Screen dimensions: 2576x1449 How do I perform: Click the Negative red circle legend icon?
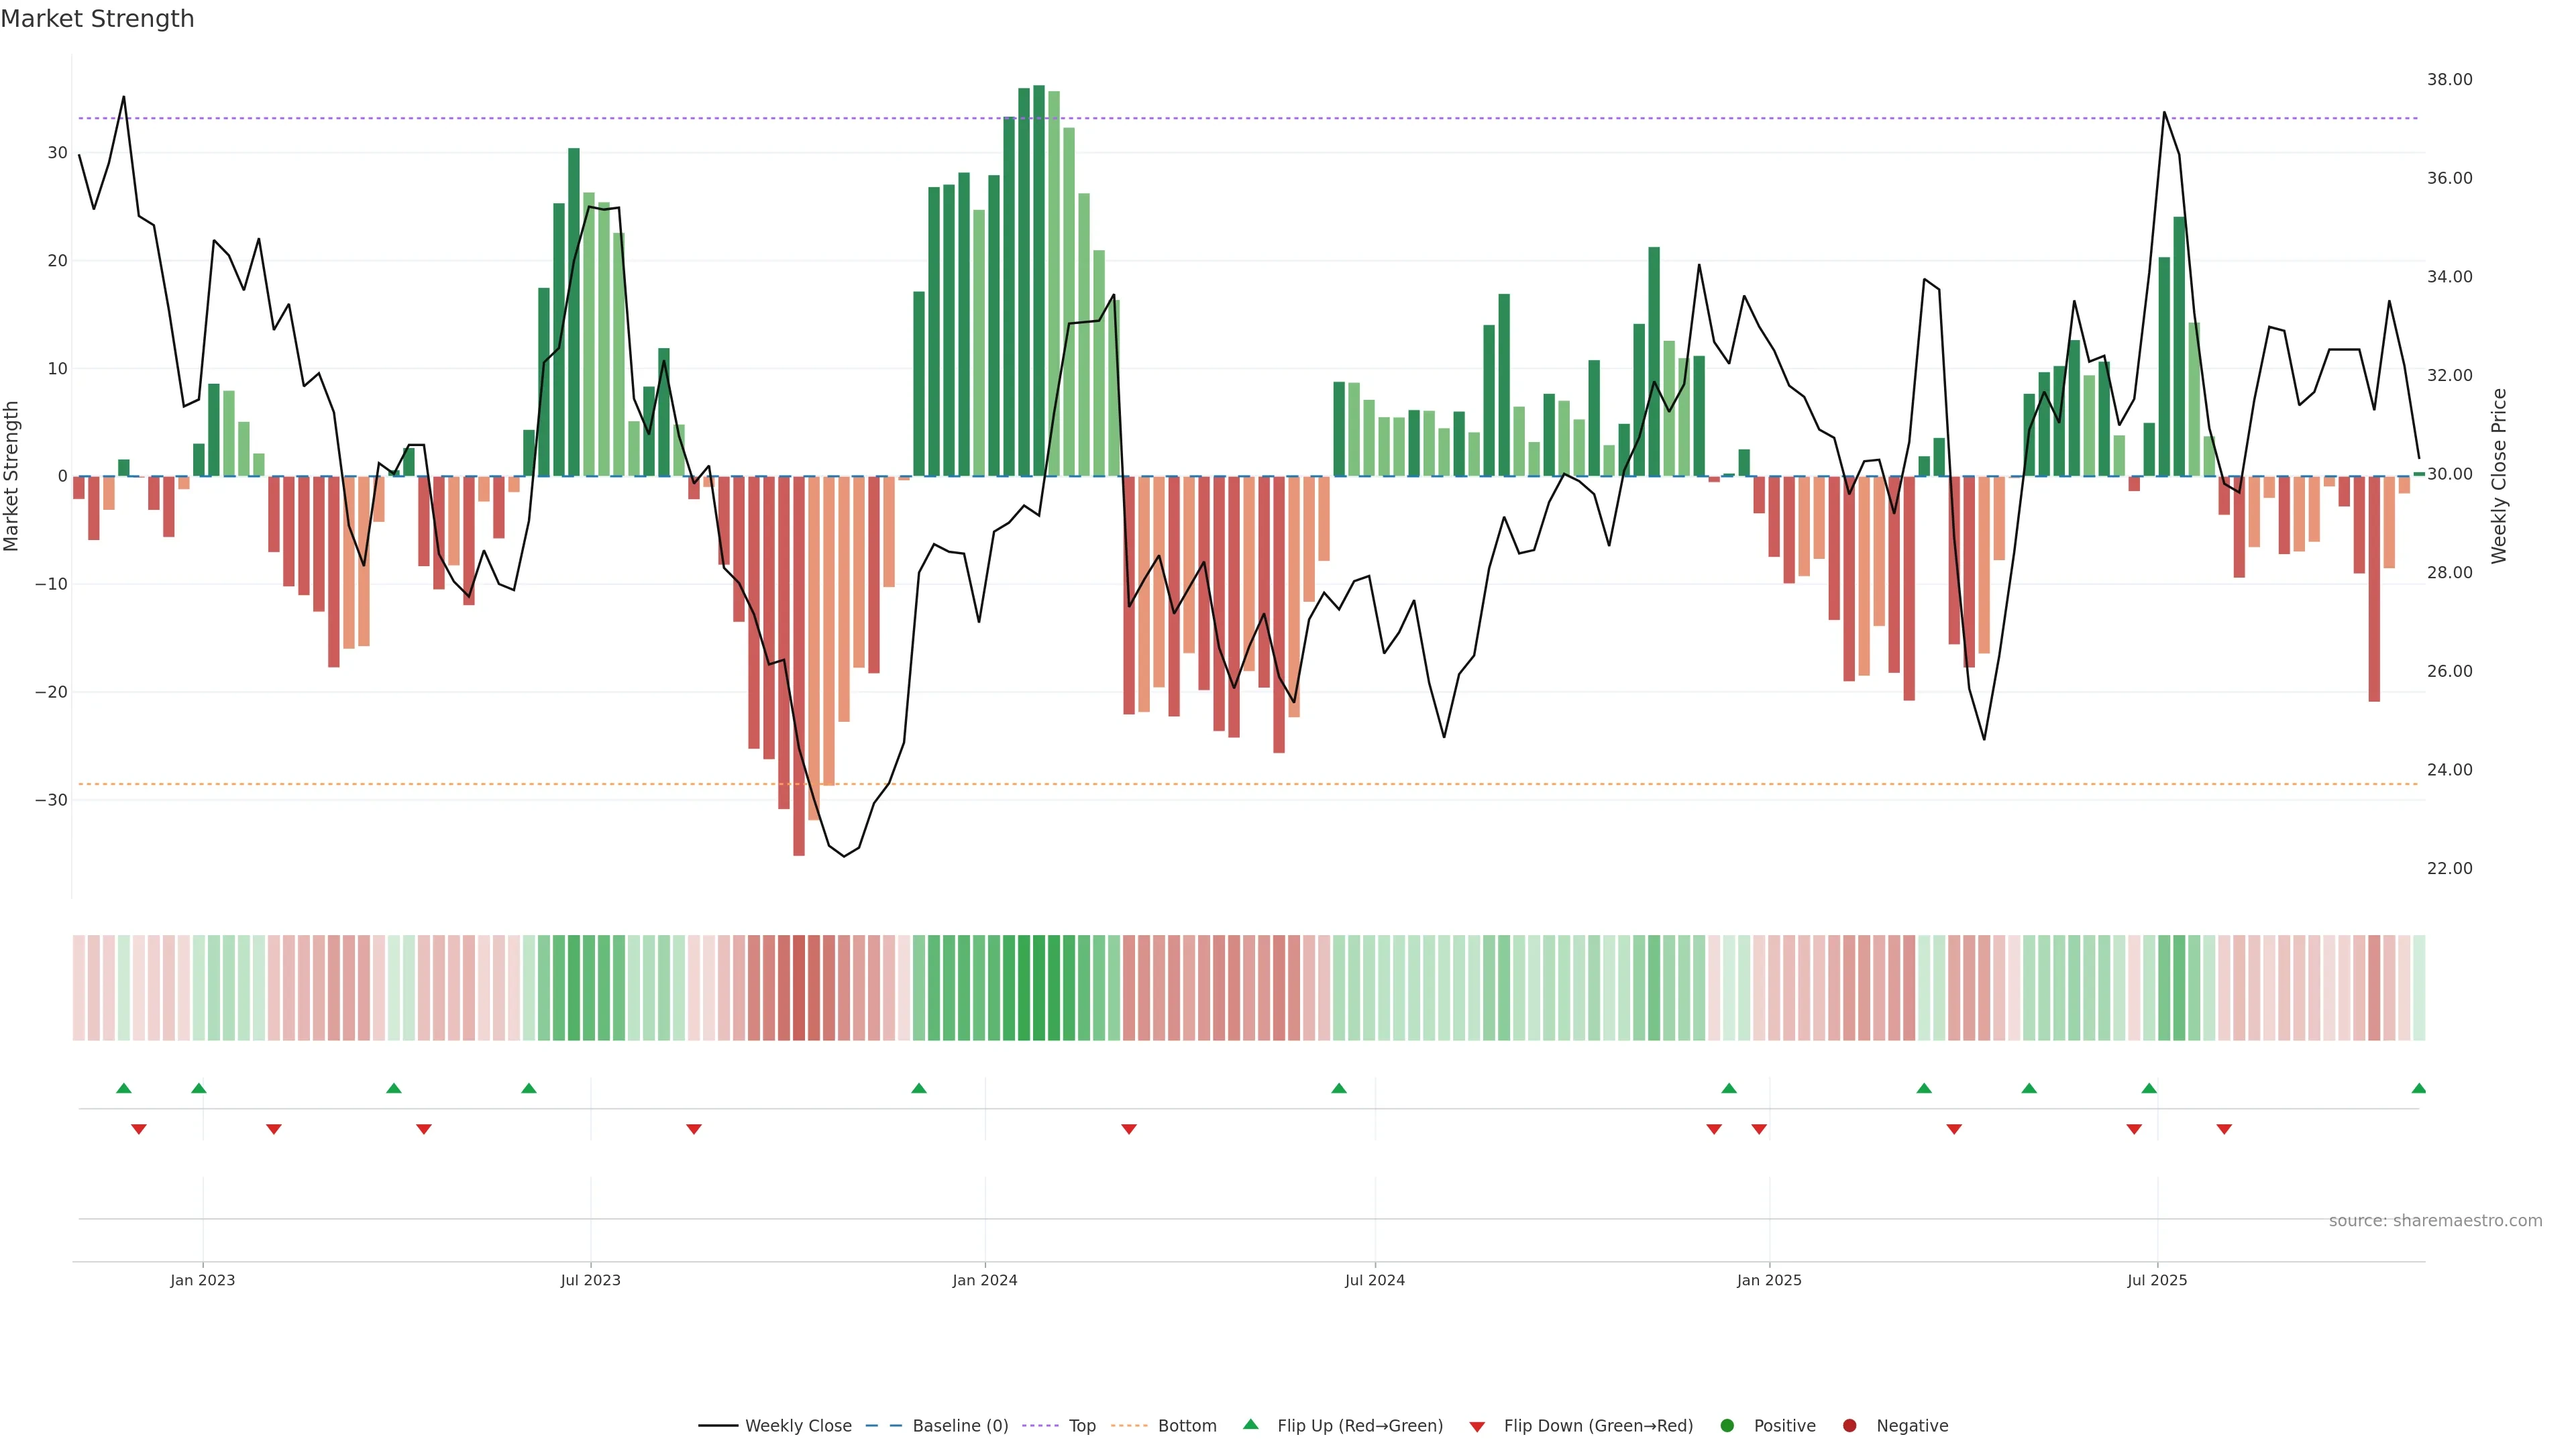click(x=1849, y=1426)
